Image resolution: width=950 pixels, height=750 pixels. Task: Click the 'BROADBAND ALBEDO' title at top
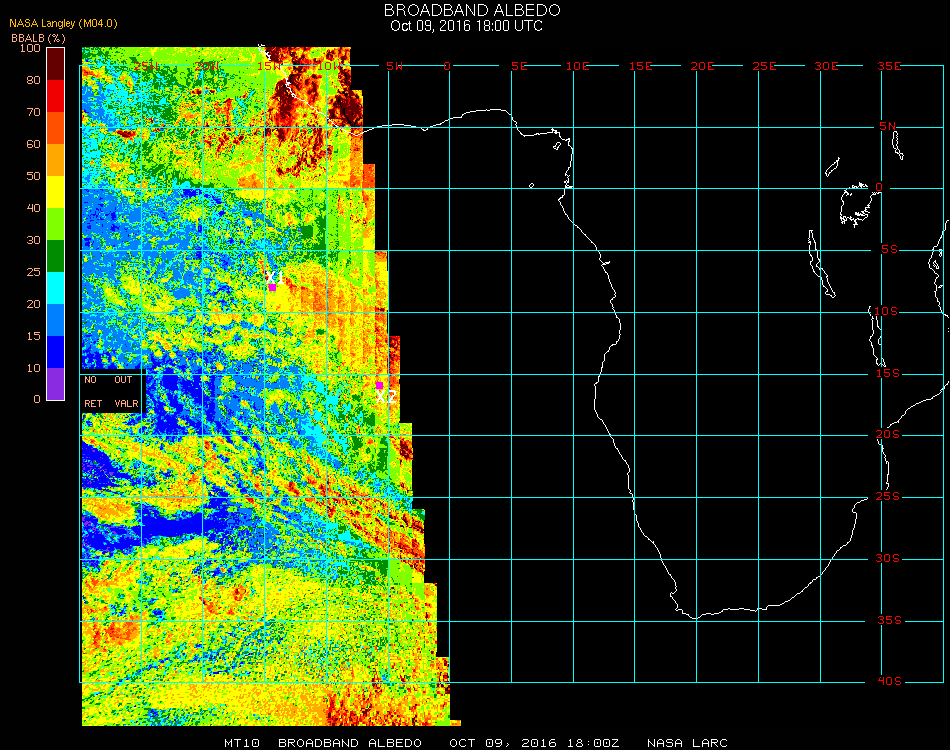pyautogui.click(x=472, y=10)
